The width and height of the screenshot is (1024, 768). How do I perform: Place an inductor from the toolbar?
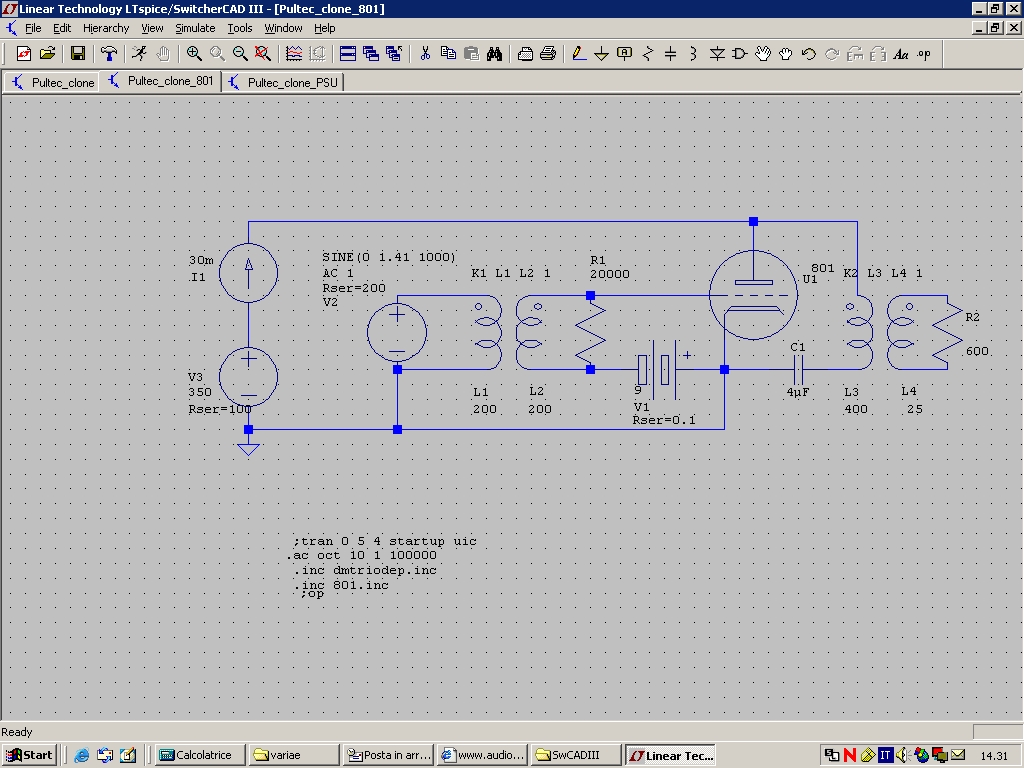click(694, 54)
